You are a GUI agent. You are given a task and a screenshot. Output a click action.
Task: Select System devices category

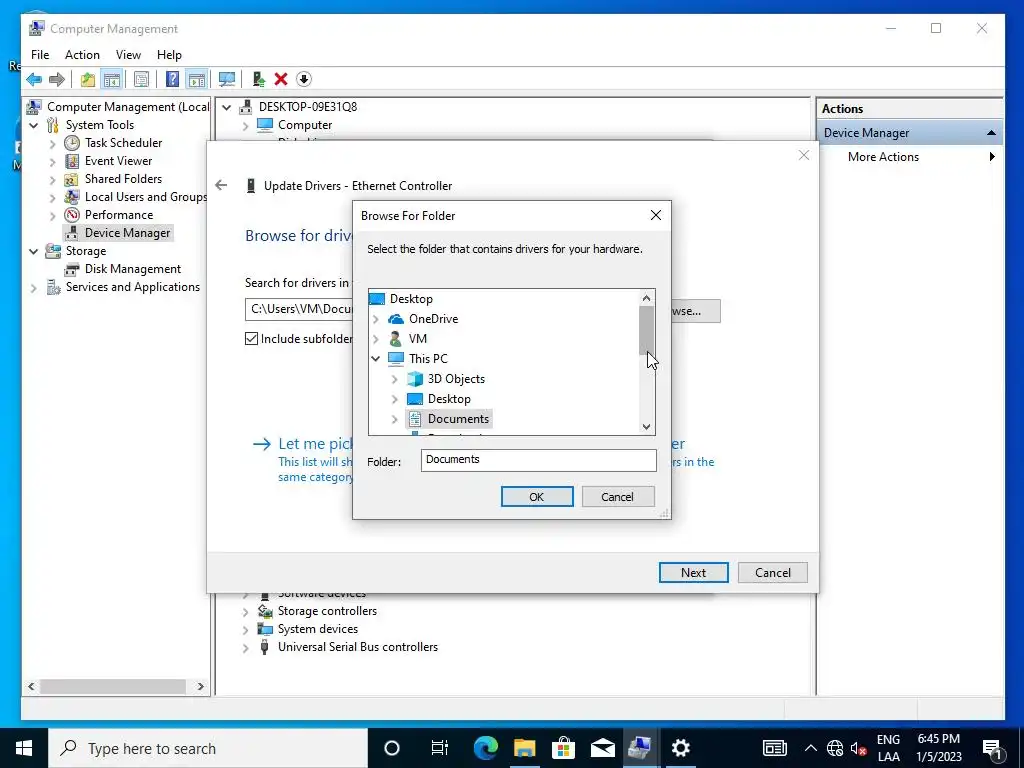coord(317,629)
